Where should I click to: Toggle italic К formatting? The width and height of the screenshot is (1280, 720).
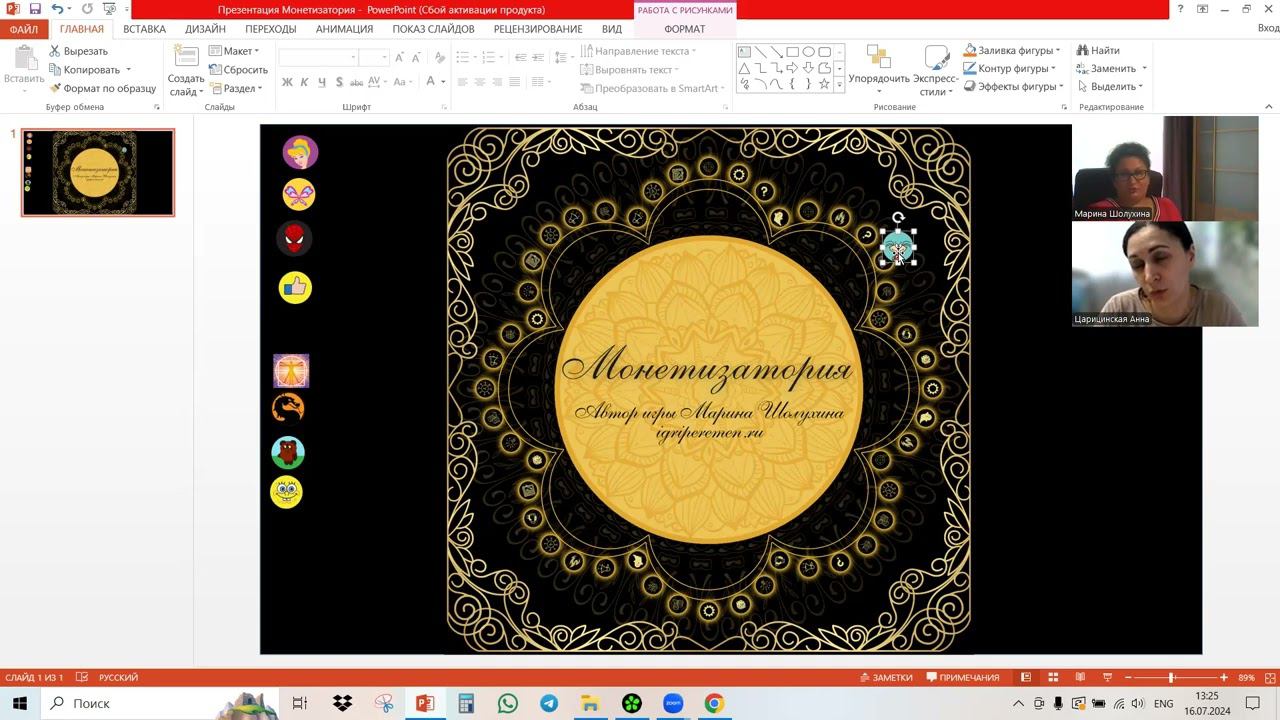pos(305,82)
